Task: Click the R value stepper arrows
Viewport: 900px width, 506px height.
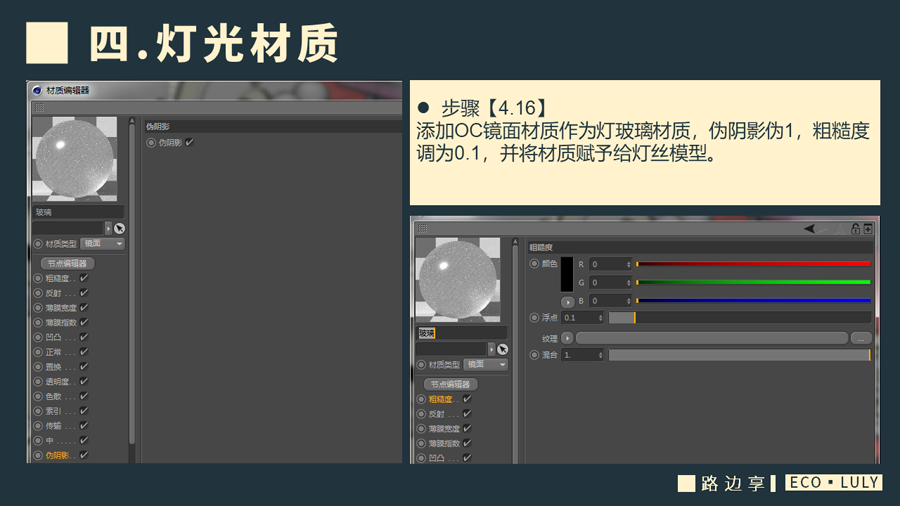Action: (x=629, y=264)
